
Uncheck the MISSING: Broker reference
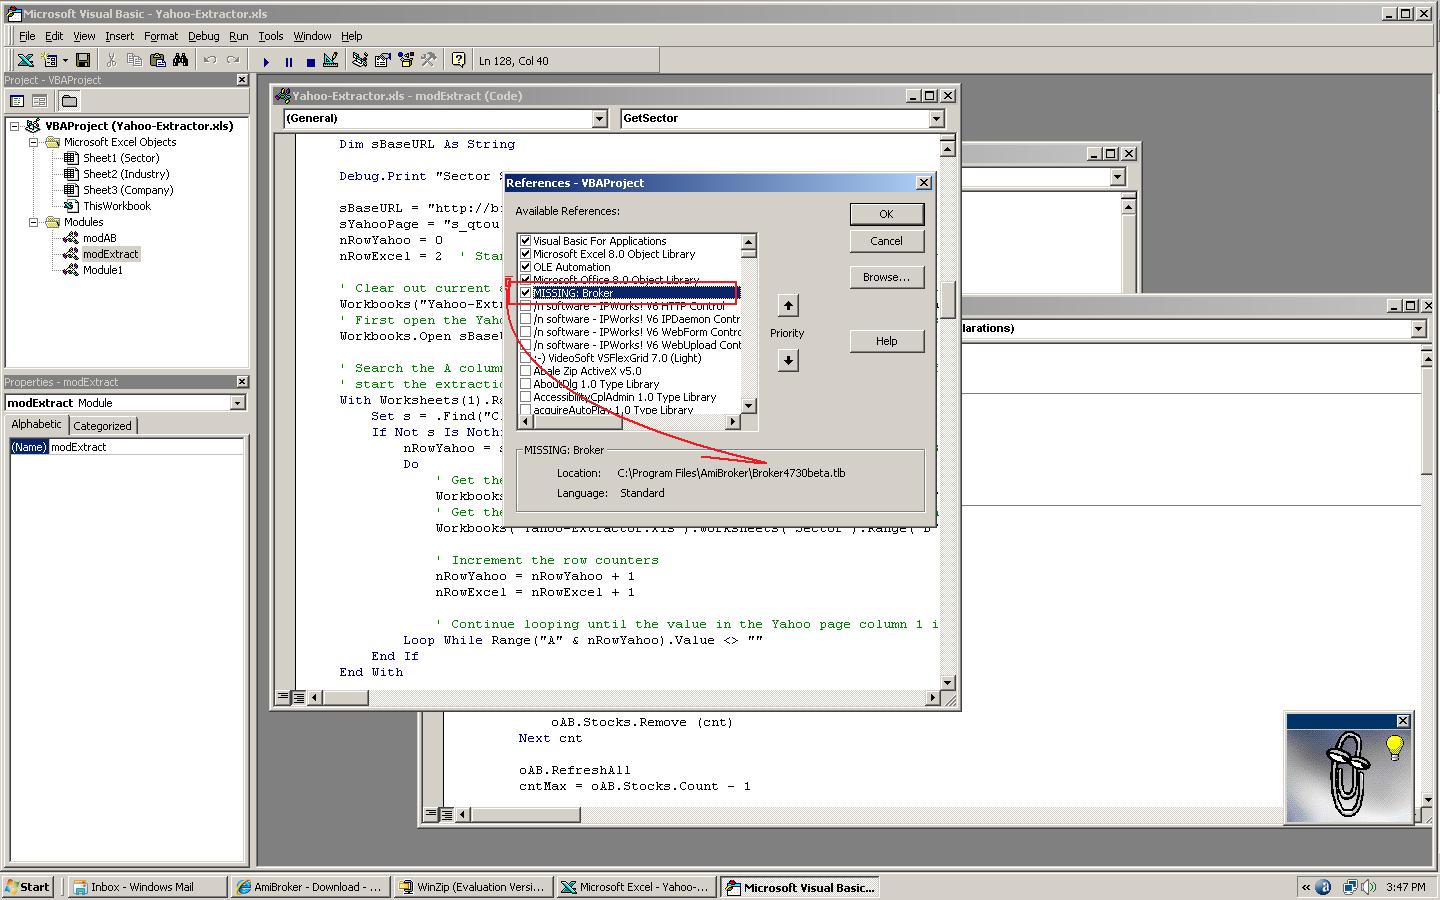525,293
